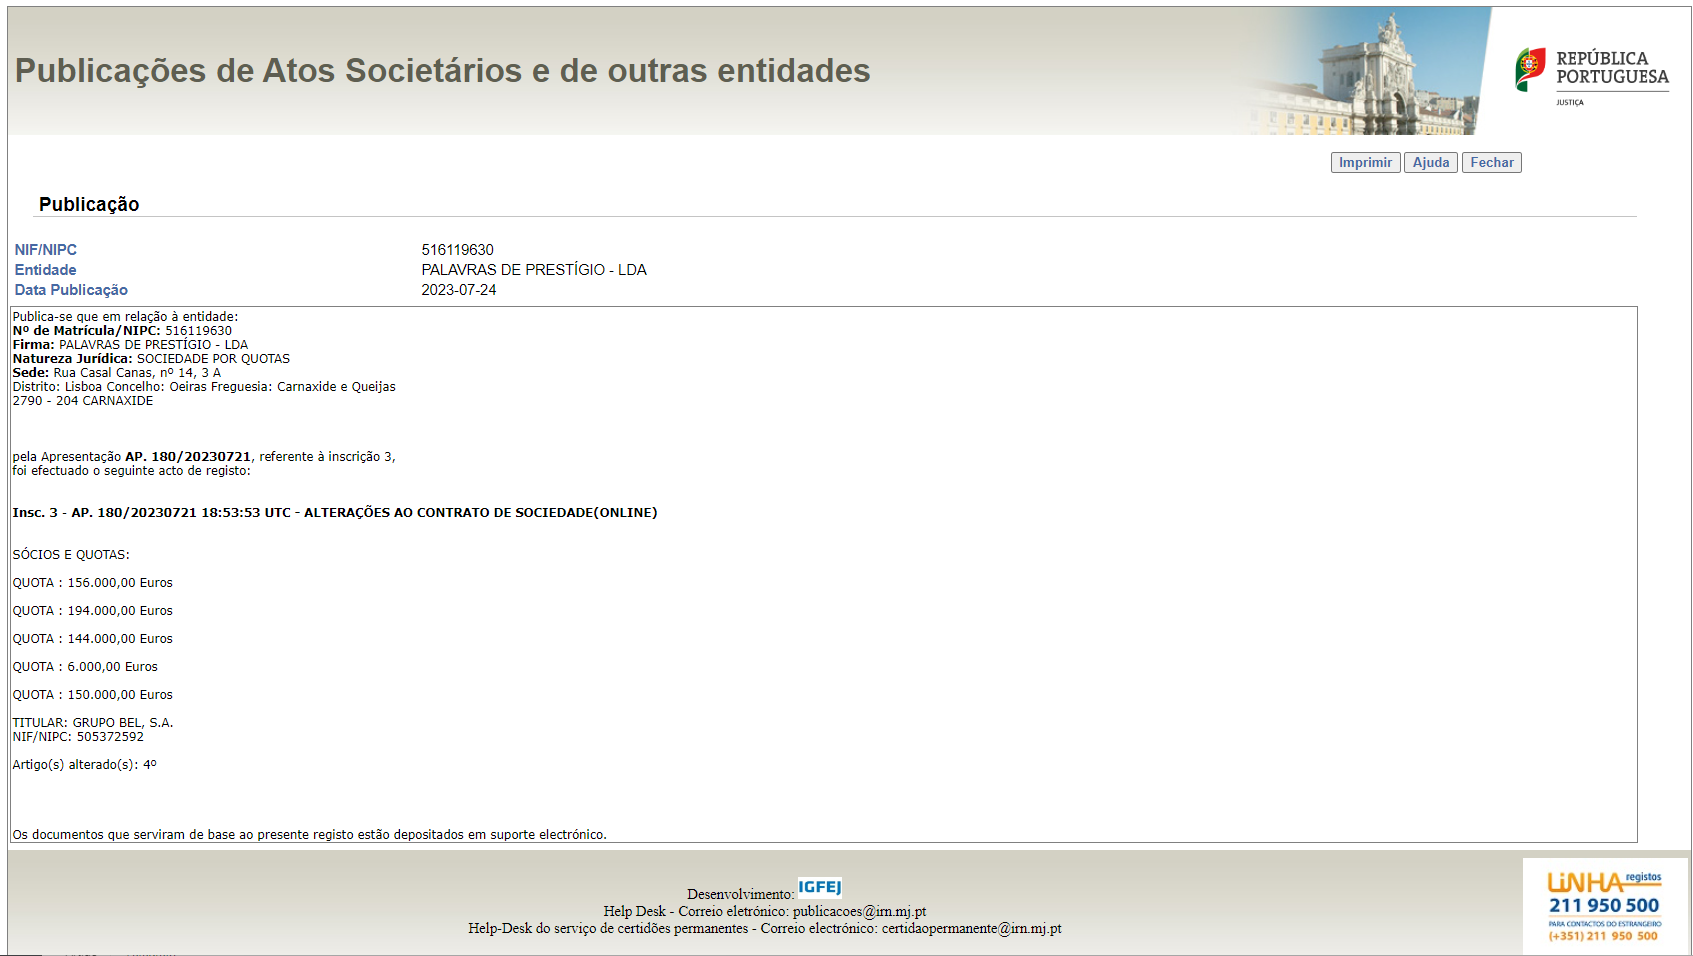Click the IGFEJ developer logo
The image size is (1693, 956).
[819, 888]
